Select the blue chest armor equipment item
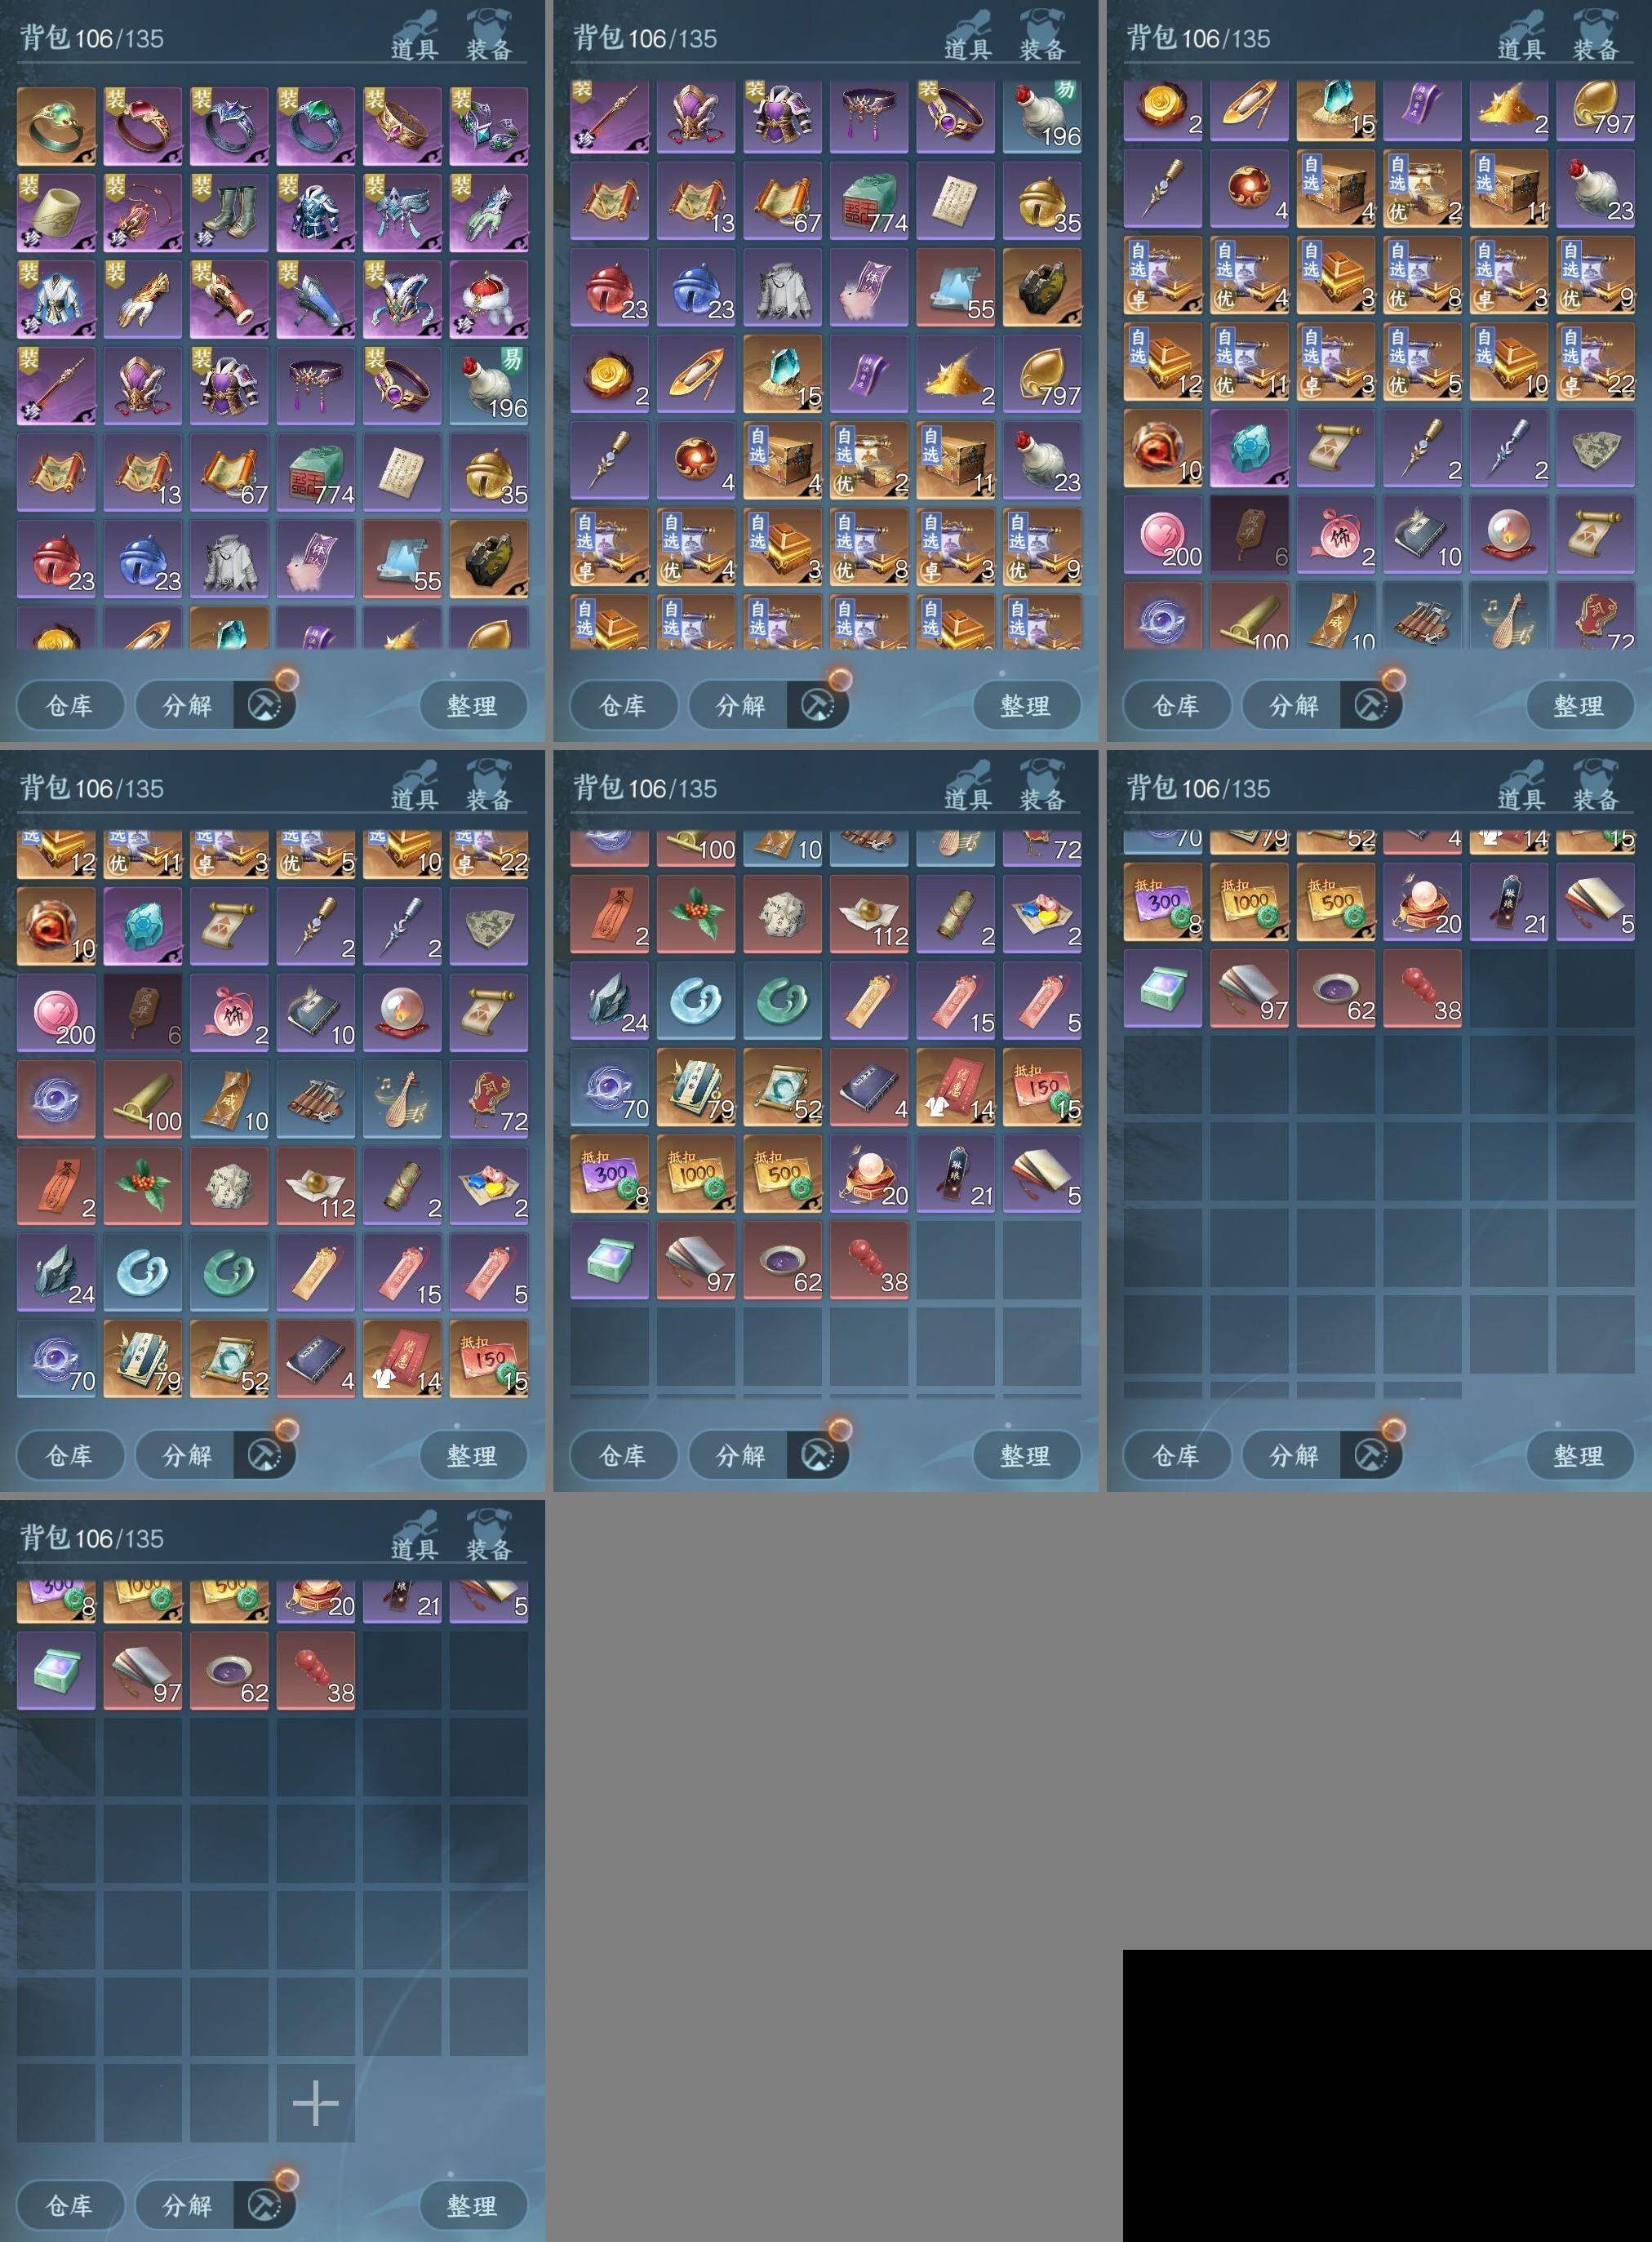 pos(316,213)
